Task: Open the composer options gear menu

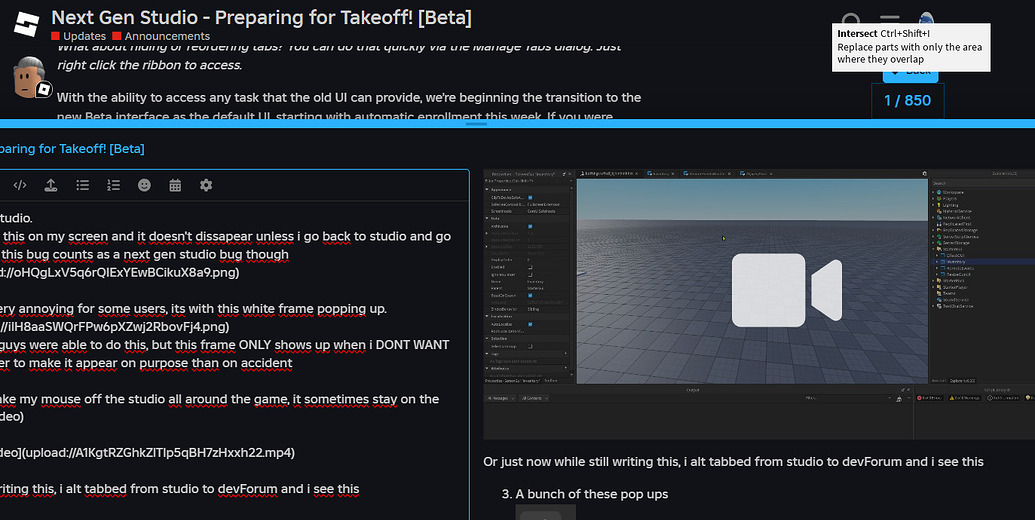Action: click(206, 185)
